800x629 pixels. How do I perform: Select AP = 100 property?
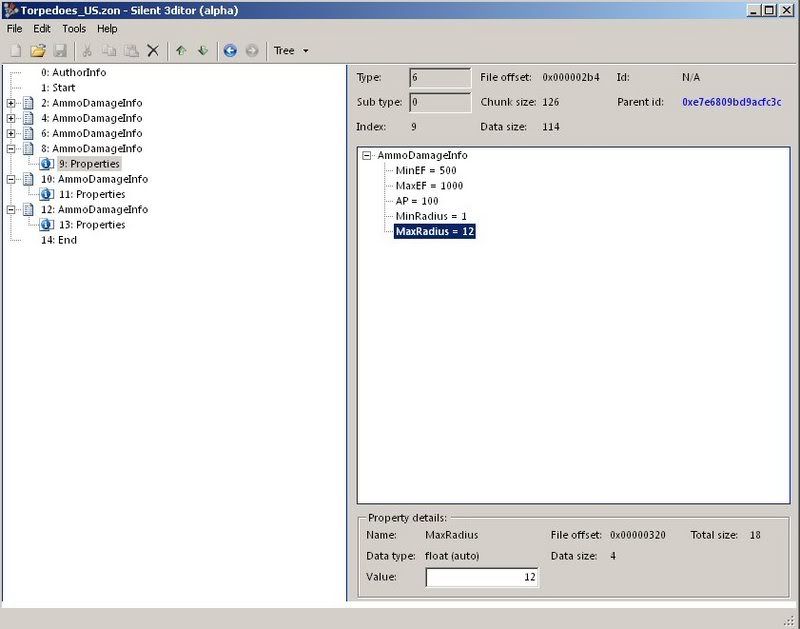tap(417, 201)
